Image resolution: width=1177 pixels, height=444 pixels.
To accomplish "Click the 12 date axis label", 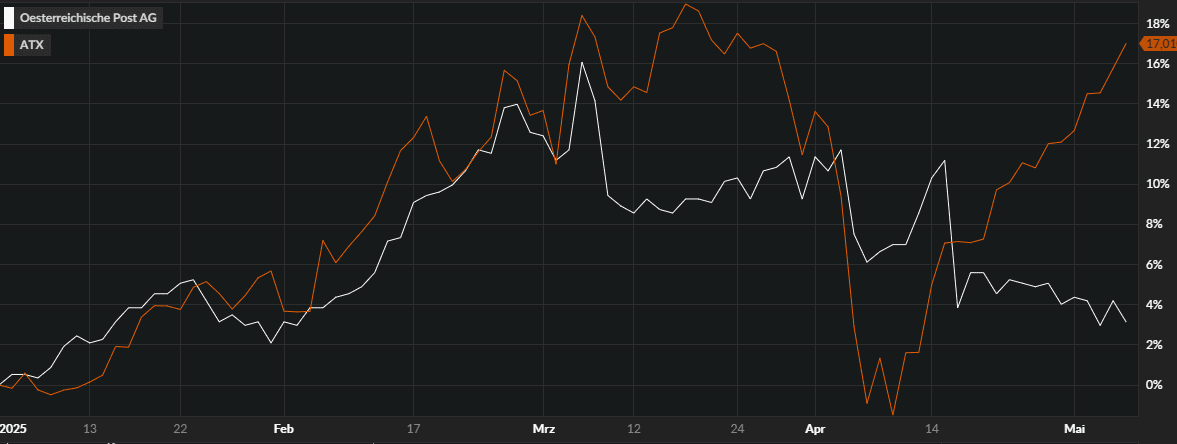I will (x=634, y=429).
